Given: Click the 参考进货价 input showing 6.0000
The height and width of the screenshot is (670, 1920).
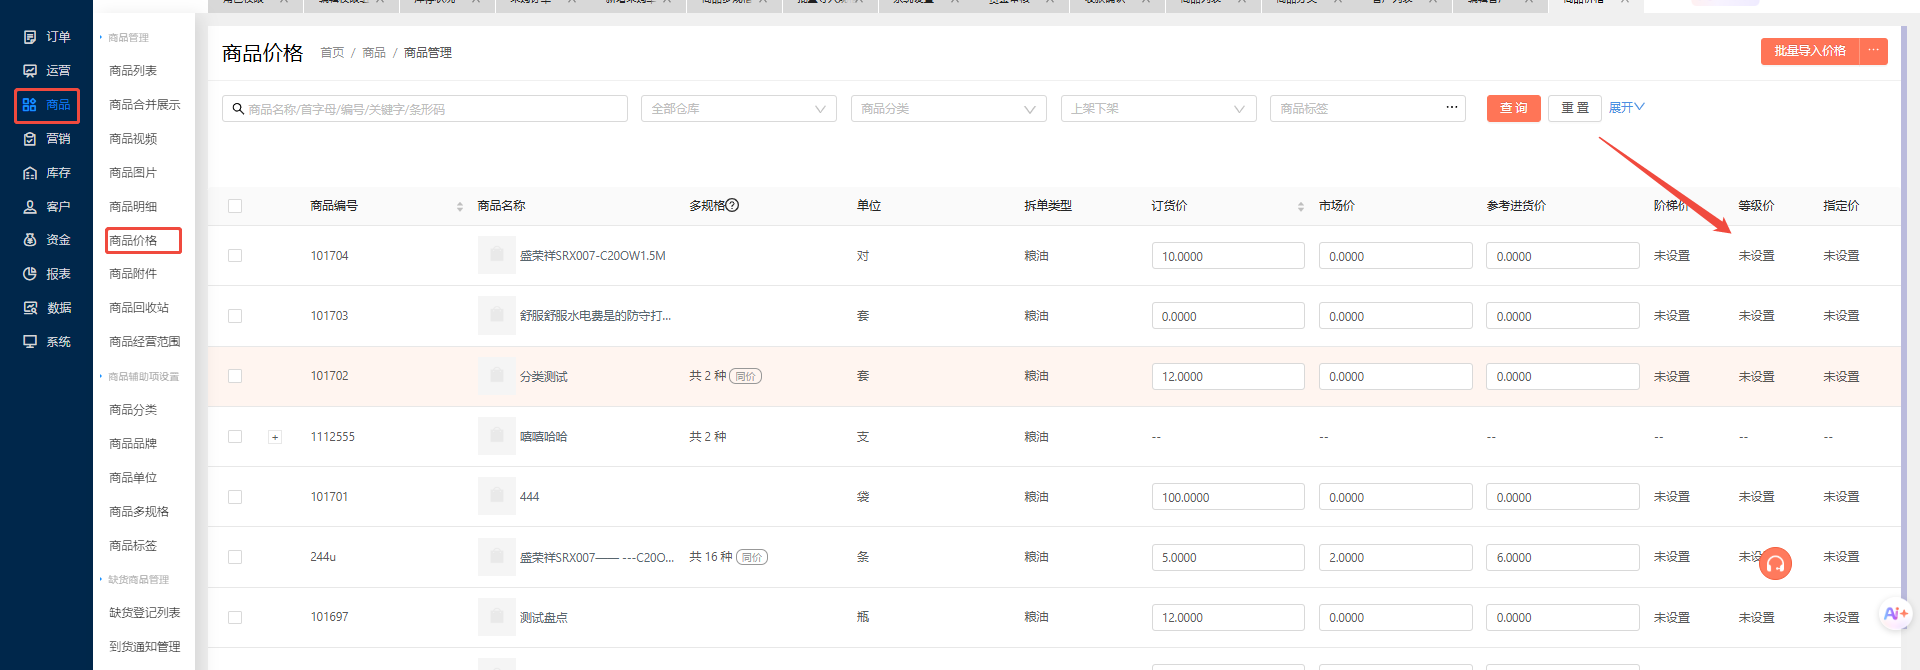Looking at the screenshot, I should point(1563,557).
